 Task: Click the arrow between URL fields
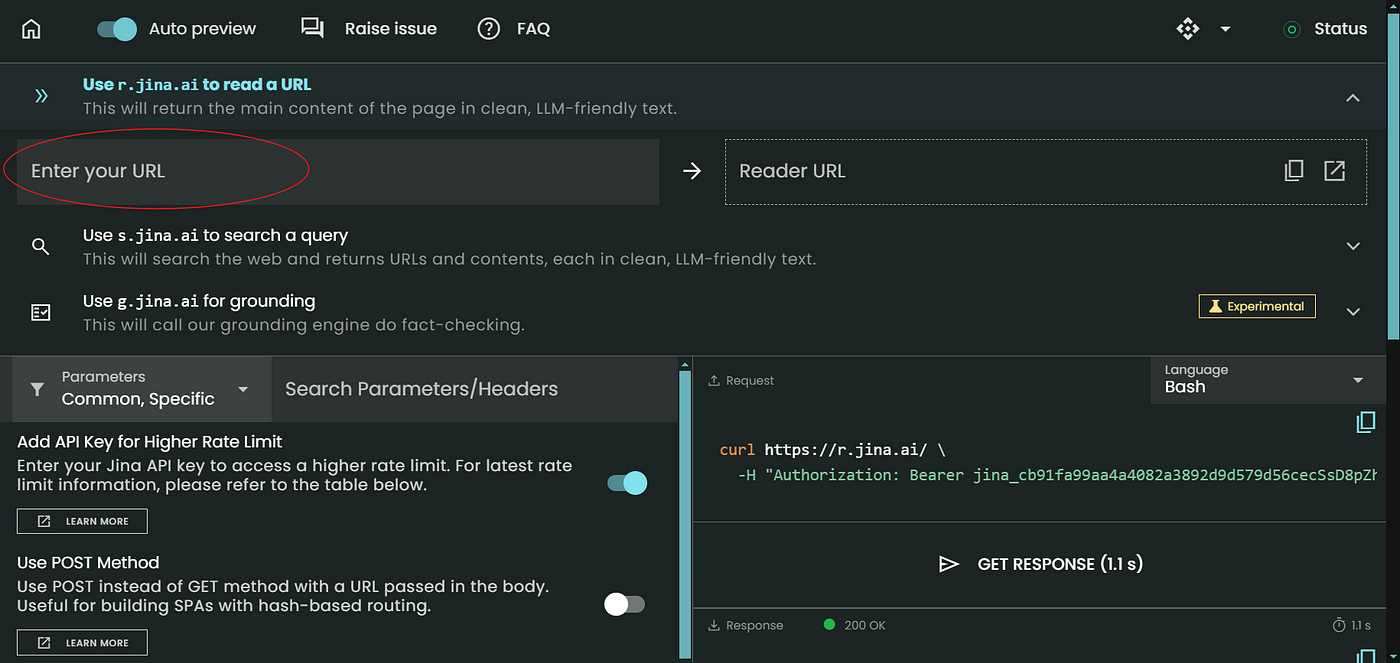(x=692, y=172)
